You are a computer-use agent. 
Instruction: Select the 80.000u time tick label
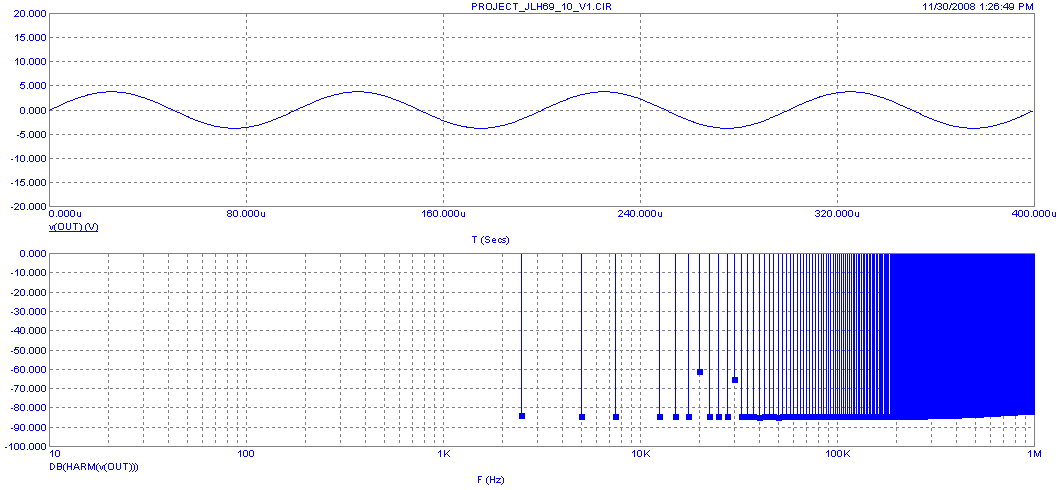coord(246,214)
